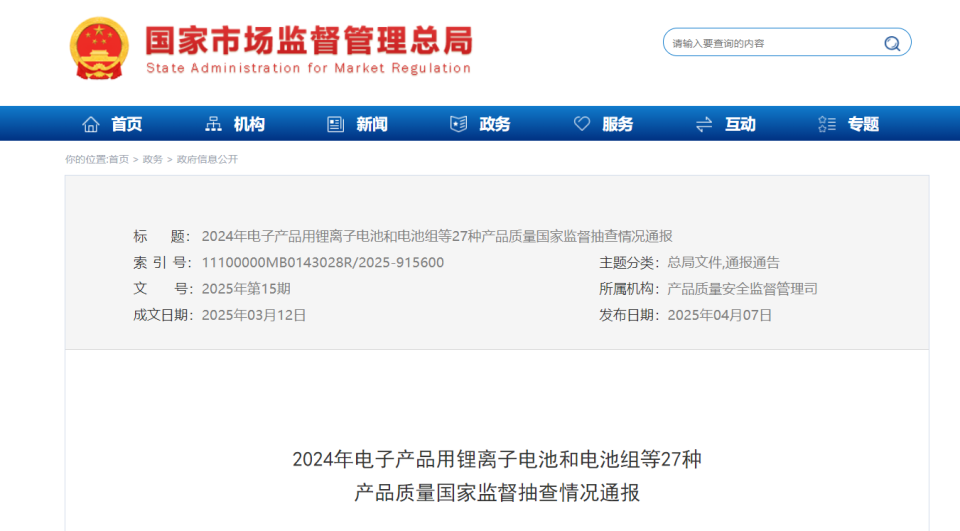The width and height of the screenshot is (960, 531).
Task: Click the publish date 2025年04月07日
Action: pyautogui.click(x=719, y=315)
